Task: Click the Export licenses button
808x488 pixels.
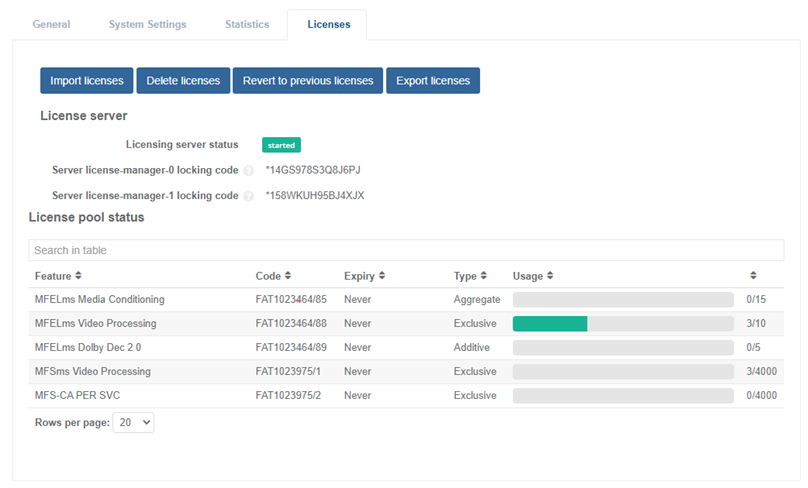Action: (x=433, y=81)
